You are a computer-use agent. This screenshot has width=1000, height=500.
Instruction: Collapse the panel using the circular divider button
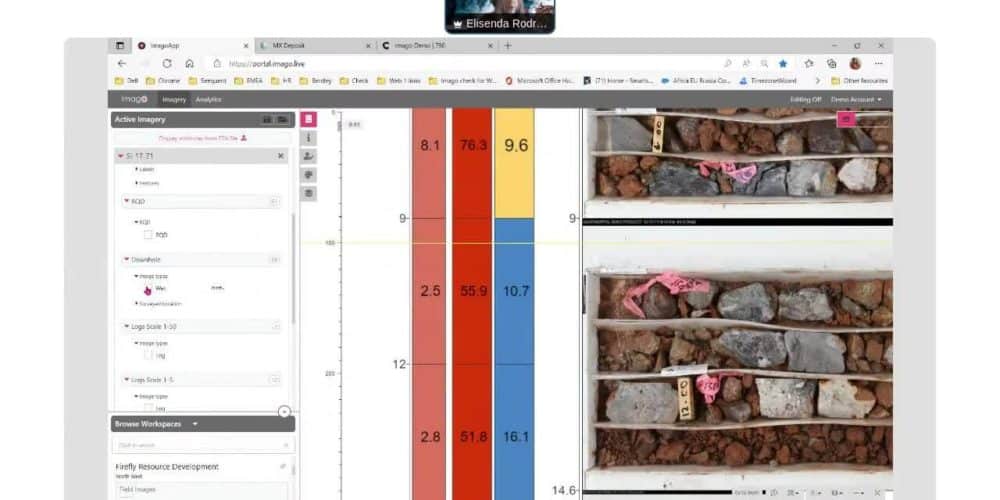pyautogui.click(x=284, y=411)
